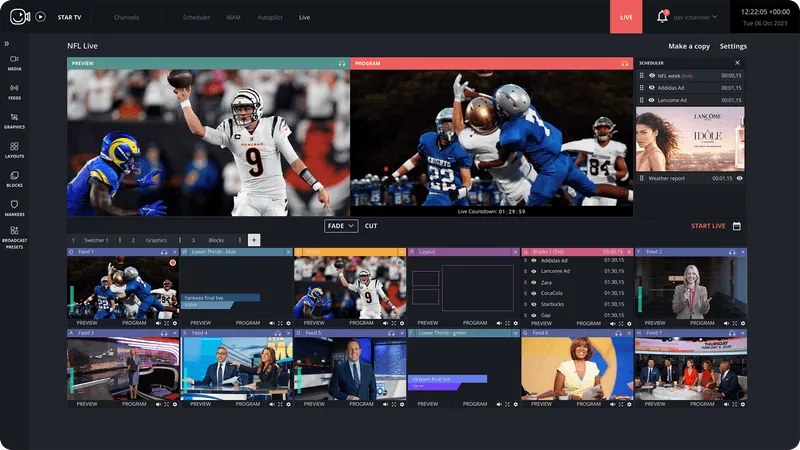Click the speaker icon on Feed 1 tile

(158, 323)
